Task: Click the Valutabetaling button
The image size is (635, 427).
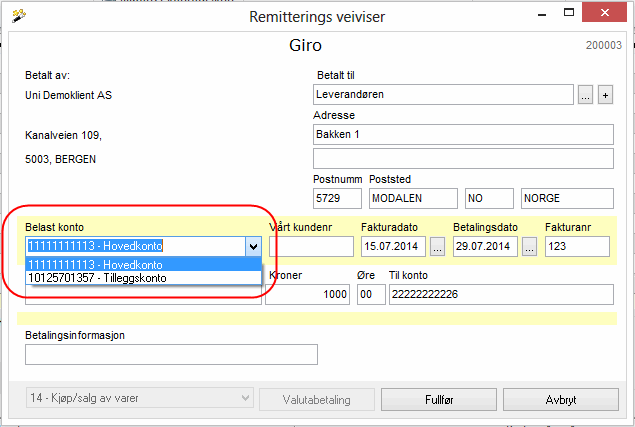Action: pos(315,400)
